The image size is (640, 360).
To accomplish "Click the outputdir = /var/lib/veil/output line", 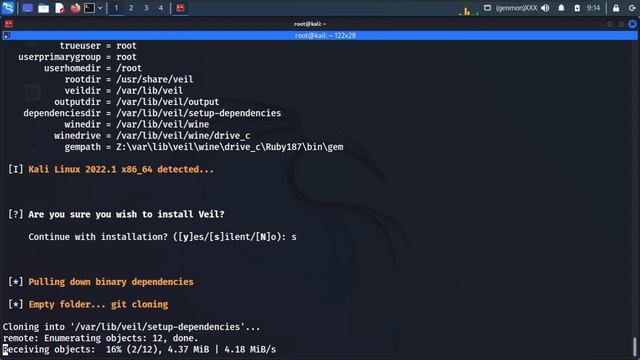I will (x=137, y=102).
